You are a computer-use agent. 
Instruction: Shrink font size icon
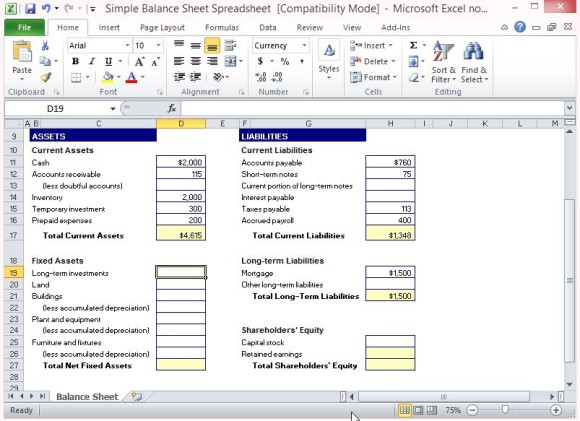155,61
